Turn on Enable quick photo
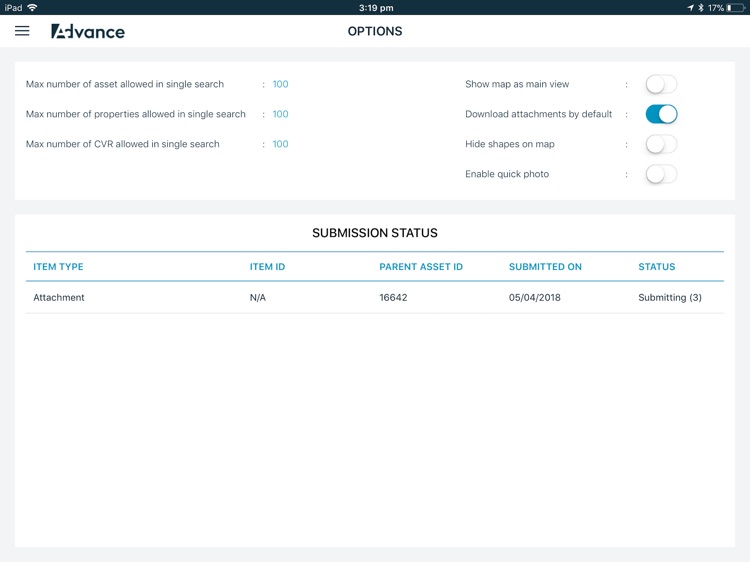Viewport: 750px width, 562px height. [661, 174]
